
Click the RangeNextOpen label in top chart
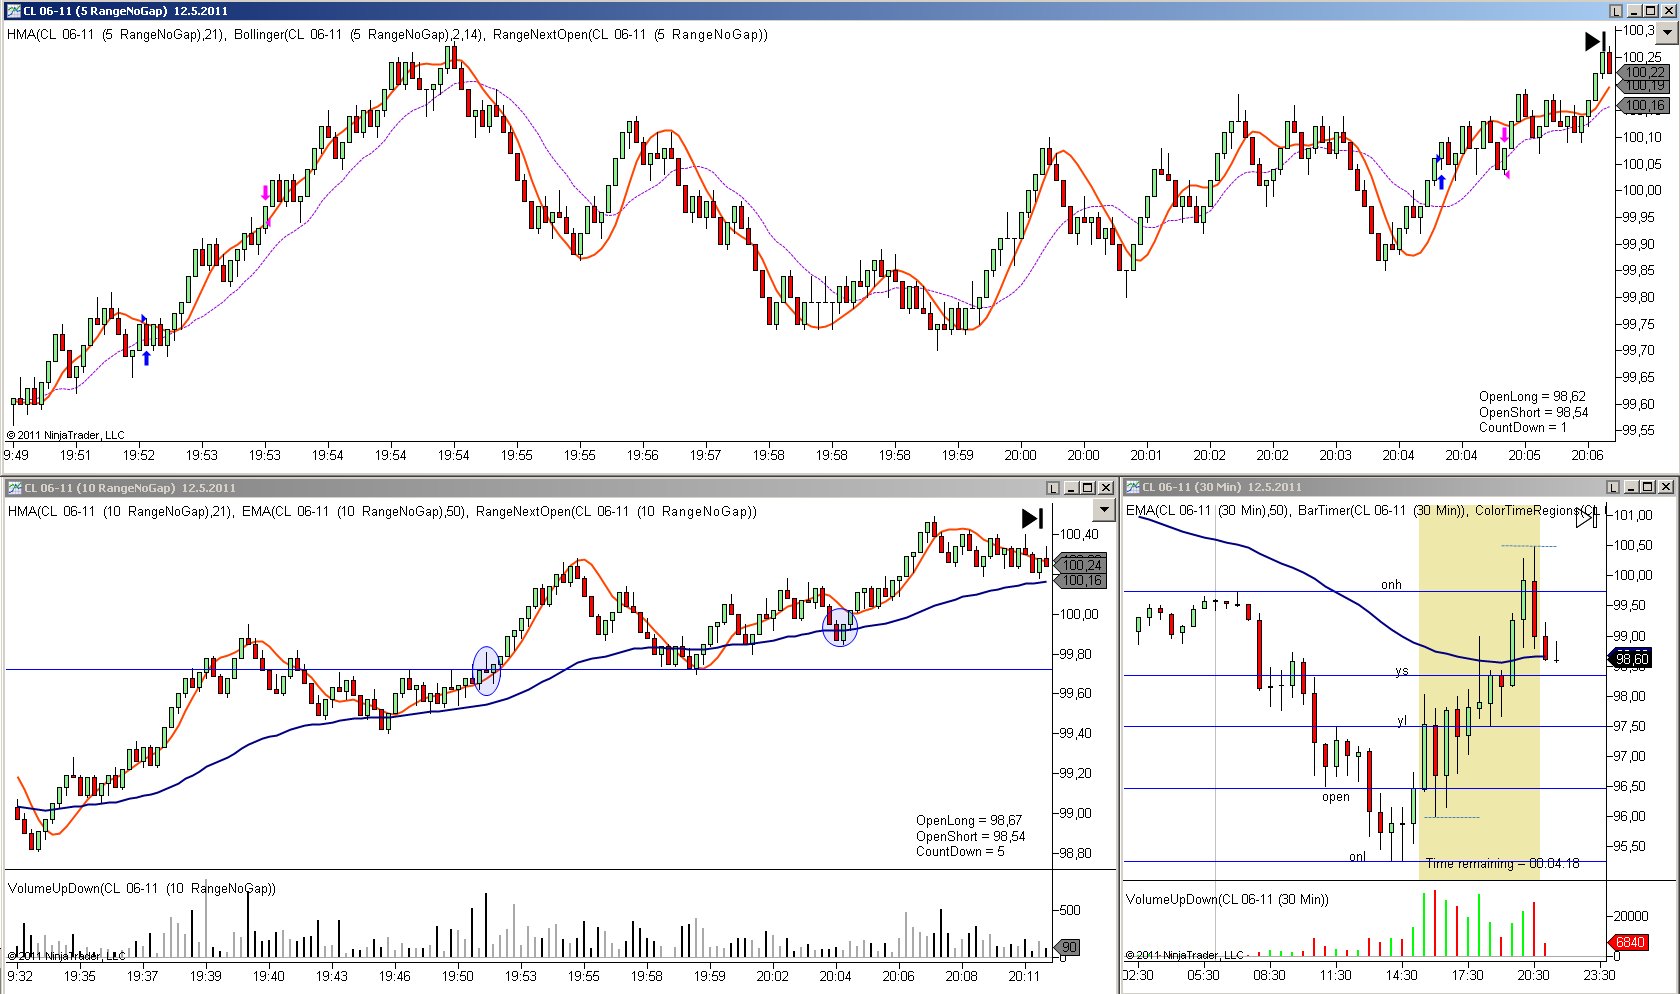(630, 34)
